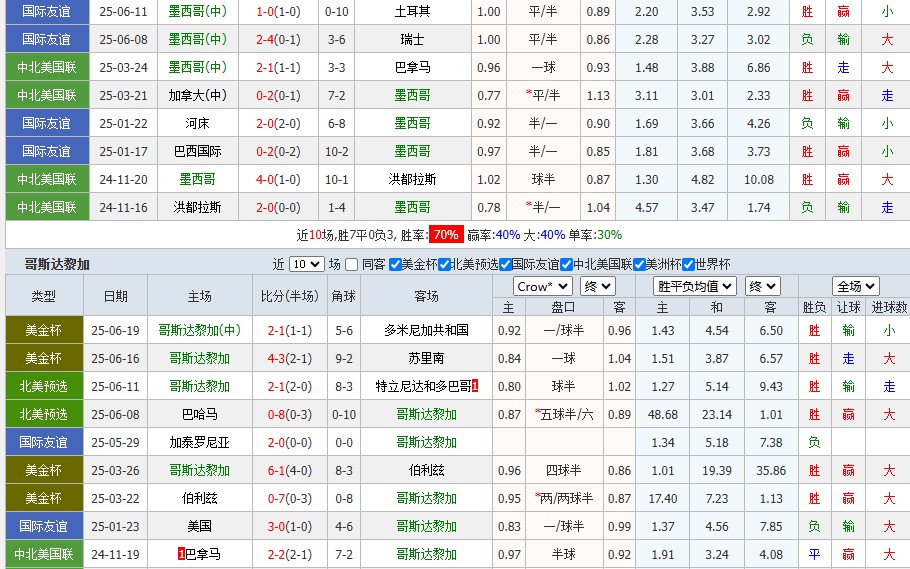This screenshot has width=910, height=569.
Task: Click the 类型 column header
Action: pyautogui.click(x=44, y=296)
